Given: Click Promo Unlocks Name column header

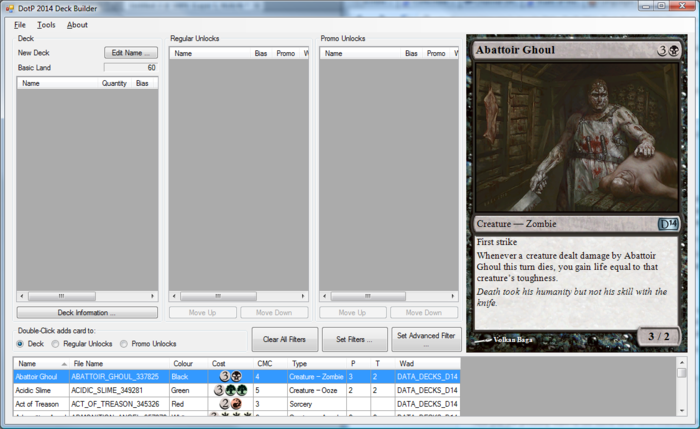Looking at the screenshot, I should pyautogui.click(x=360, y=53).
